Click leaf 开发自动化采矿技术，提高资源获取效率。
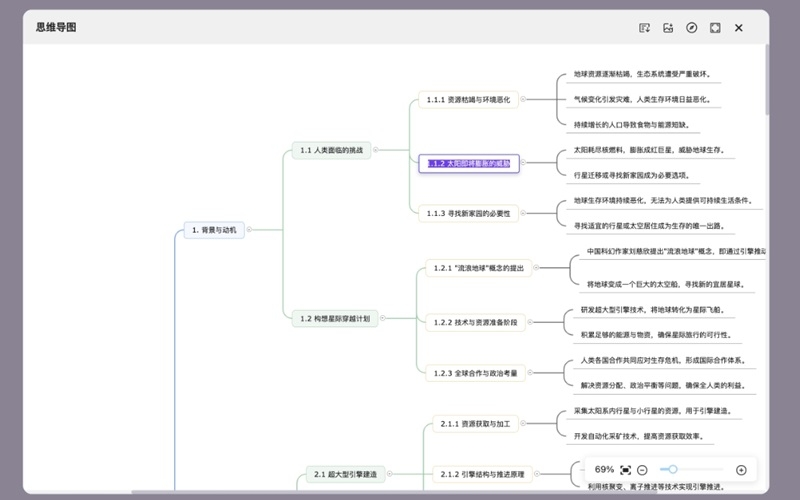This screenshot has width=800, height=500. (640, 436)
